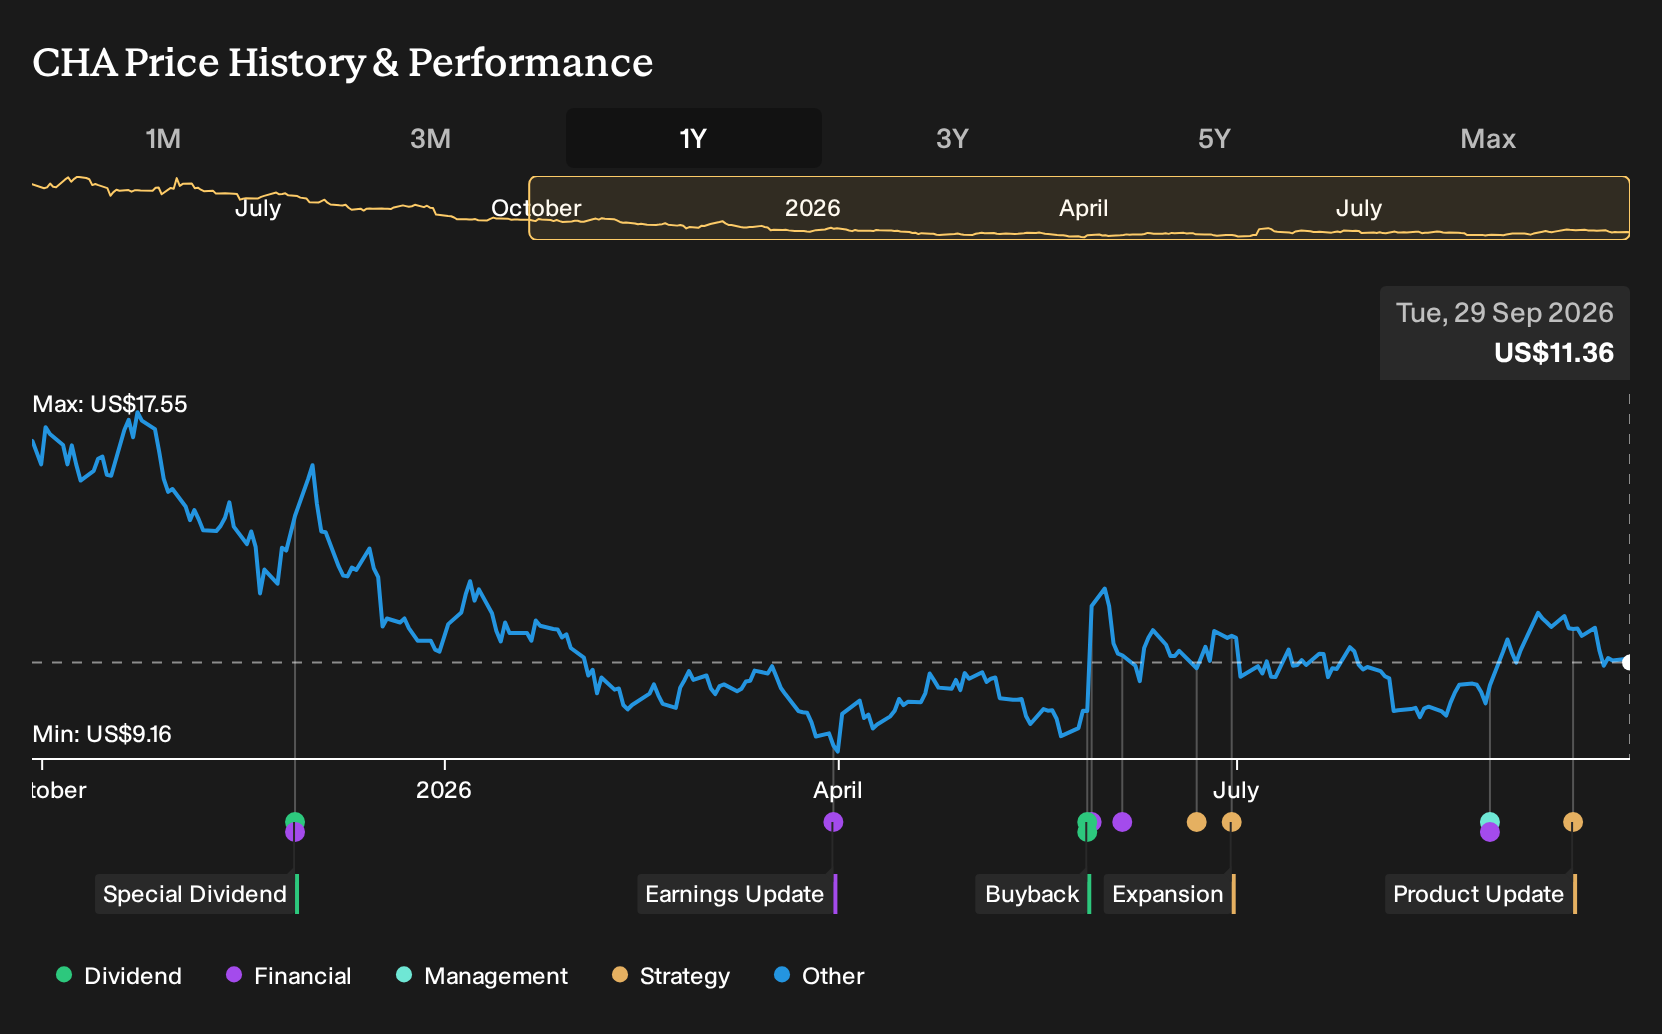Toggle the Financial legend filter
1662x1034 pixels.
pos(288,976)
